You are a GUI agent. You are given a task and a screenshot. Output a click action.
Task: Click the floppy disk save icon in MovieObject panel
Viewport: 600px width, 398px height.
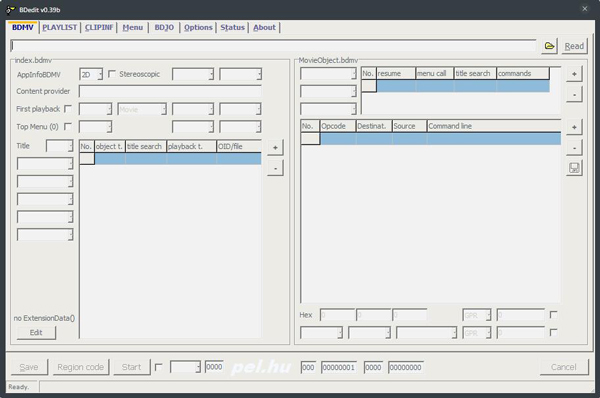coord(574,168)
